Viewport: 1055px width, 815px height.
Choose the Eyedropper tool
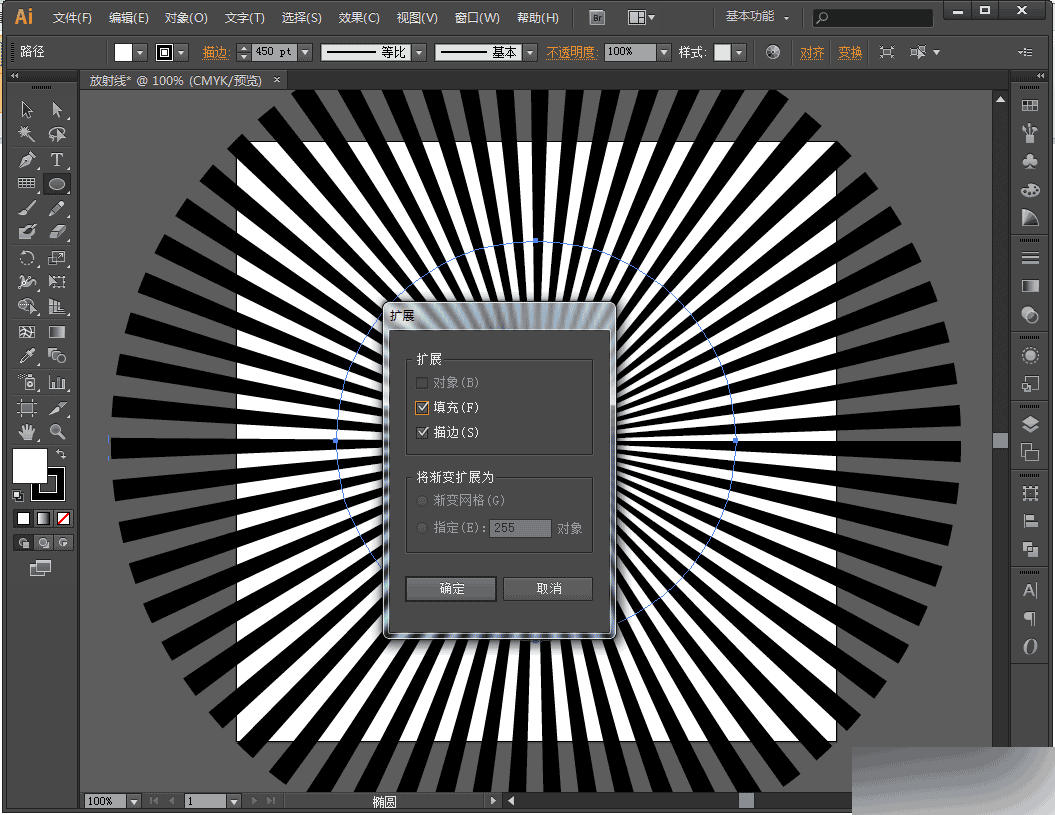[27, 356]
